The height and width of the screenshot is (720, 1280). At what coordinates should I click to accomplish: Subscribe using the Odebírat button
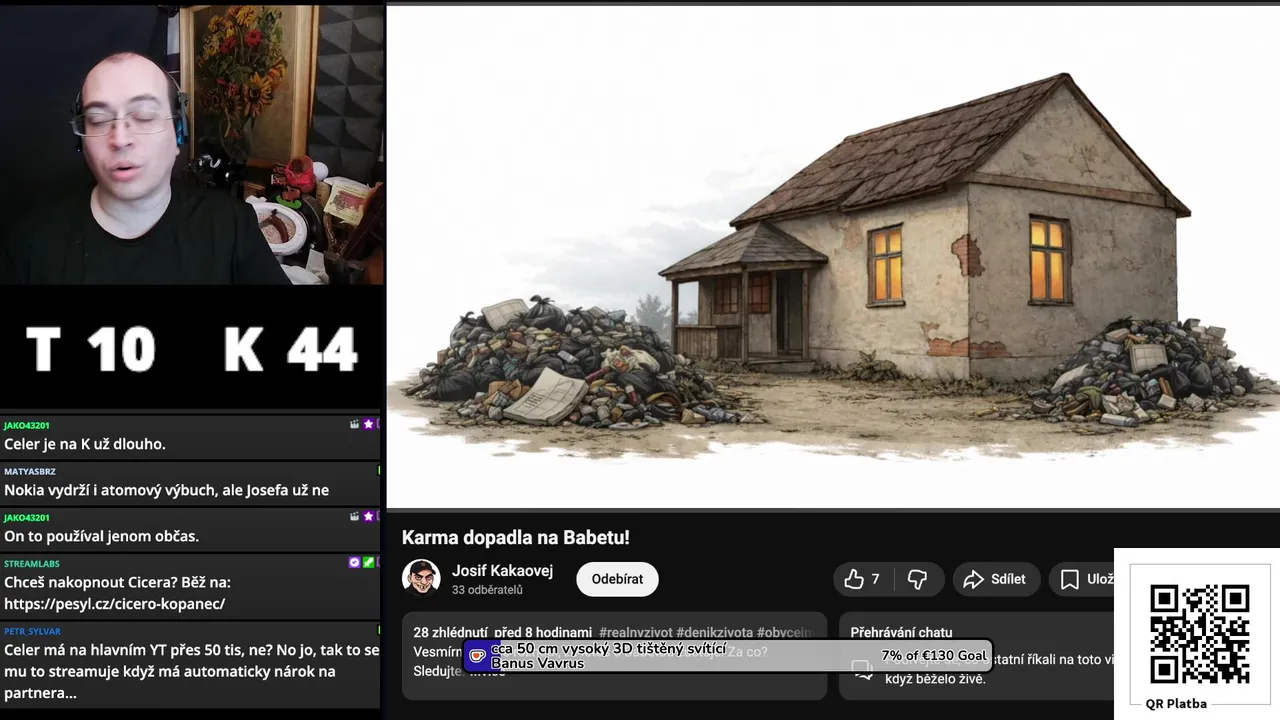pos(617,579)
